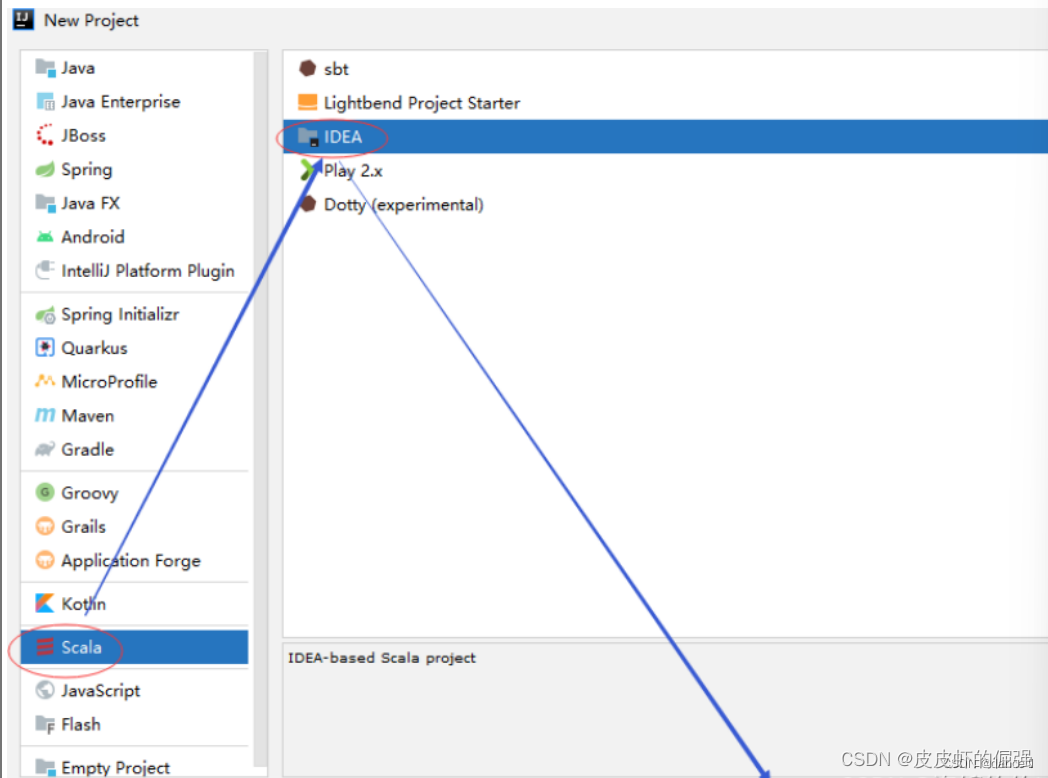Pick MicroProfile project type
Image resolution: width=1048 pixels, height=778 pixels.
(x=110, y=382)
